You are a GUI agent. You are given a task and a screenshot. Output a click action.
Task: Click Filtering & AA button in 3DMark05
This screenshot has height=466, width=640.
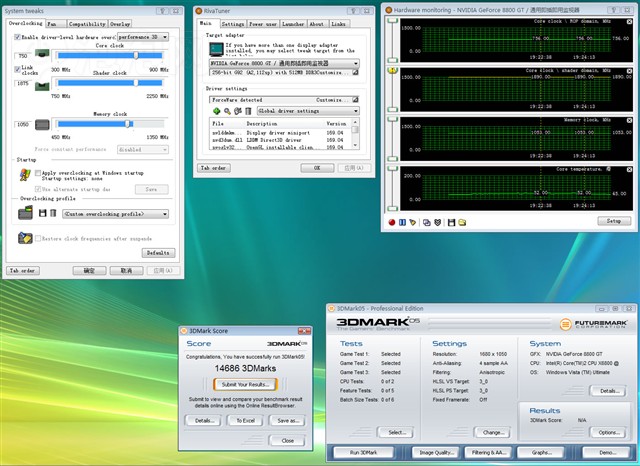tap(488, 452)
